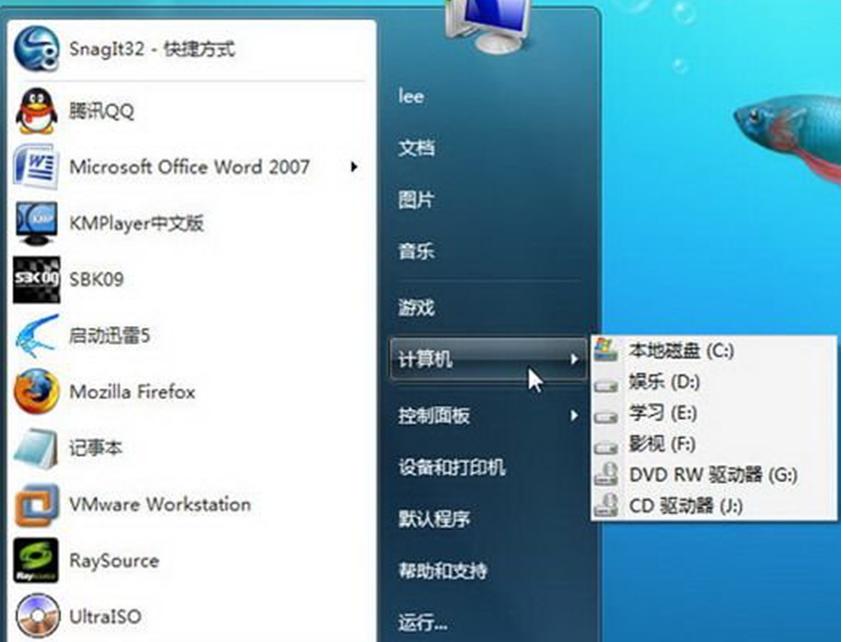Click the SnagIt32 - 快捷方式 label

click(152, 49)
